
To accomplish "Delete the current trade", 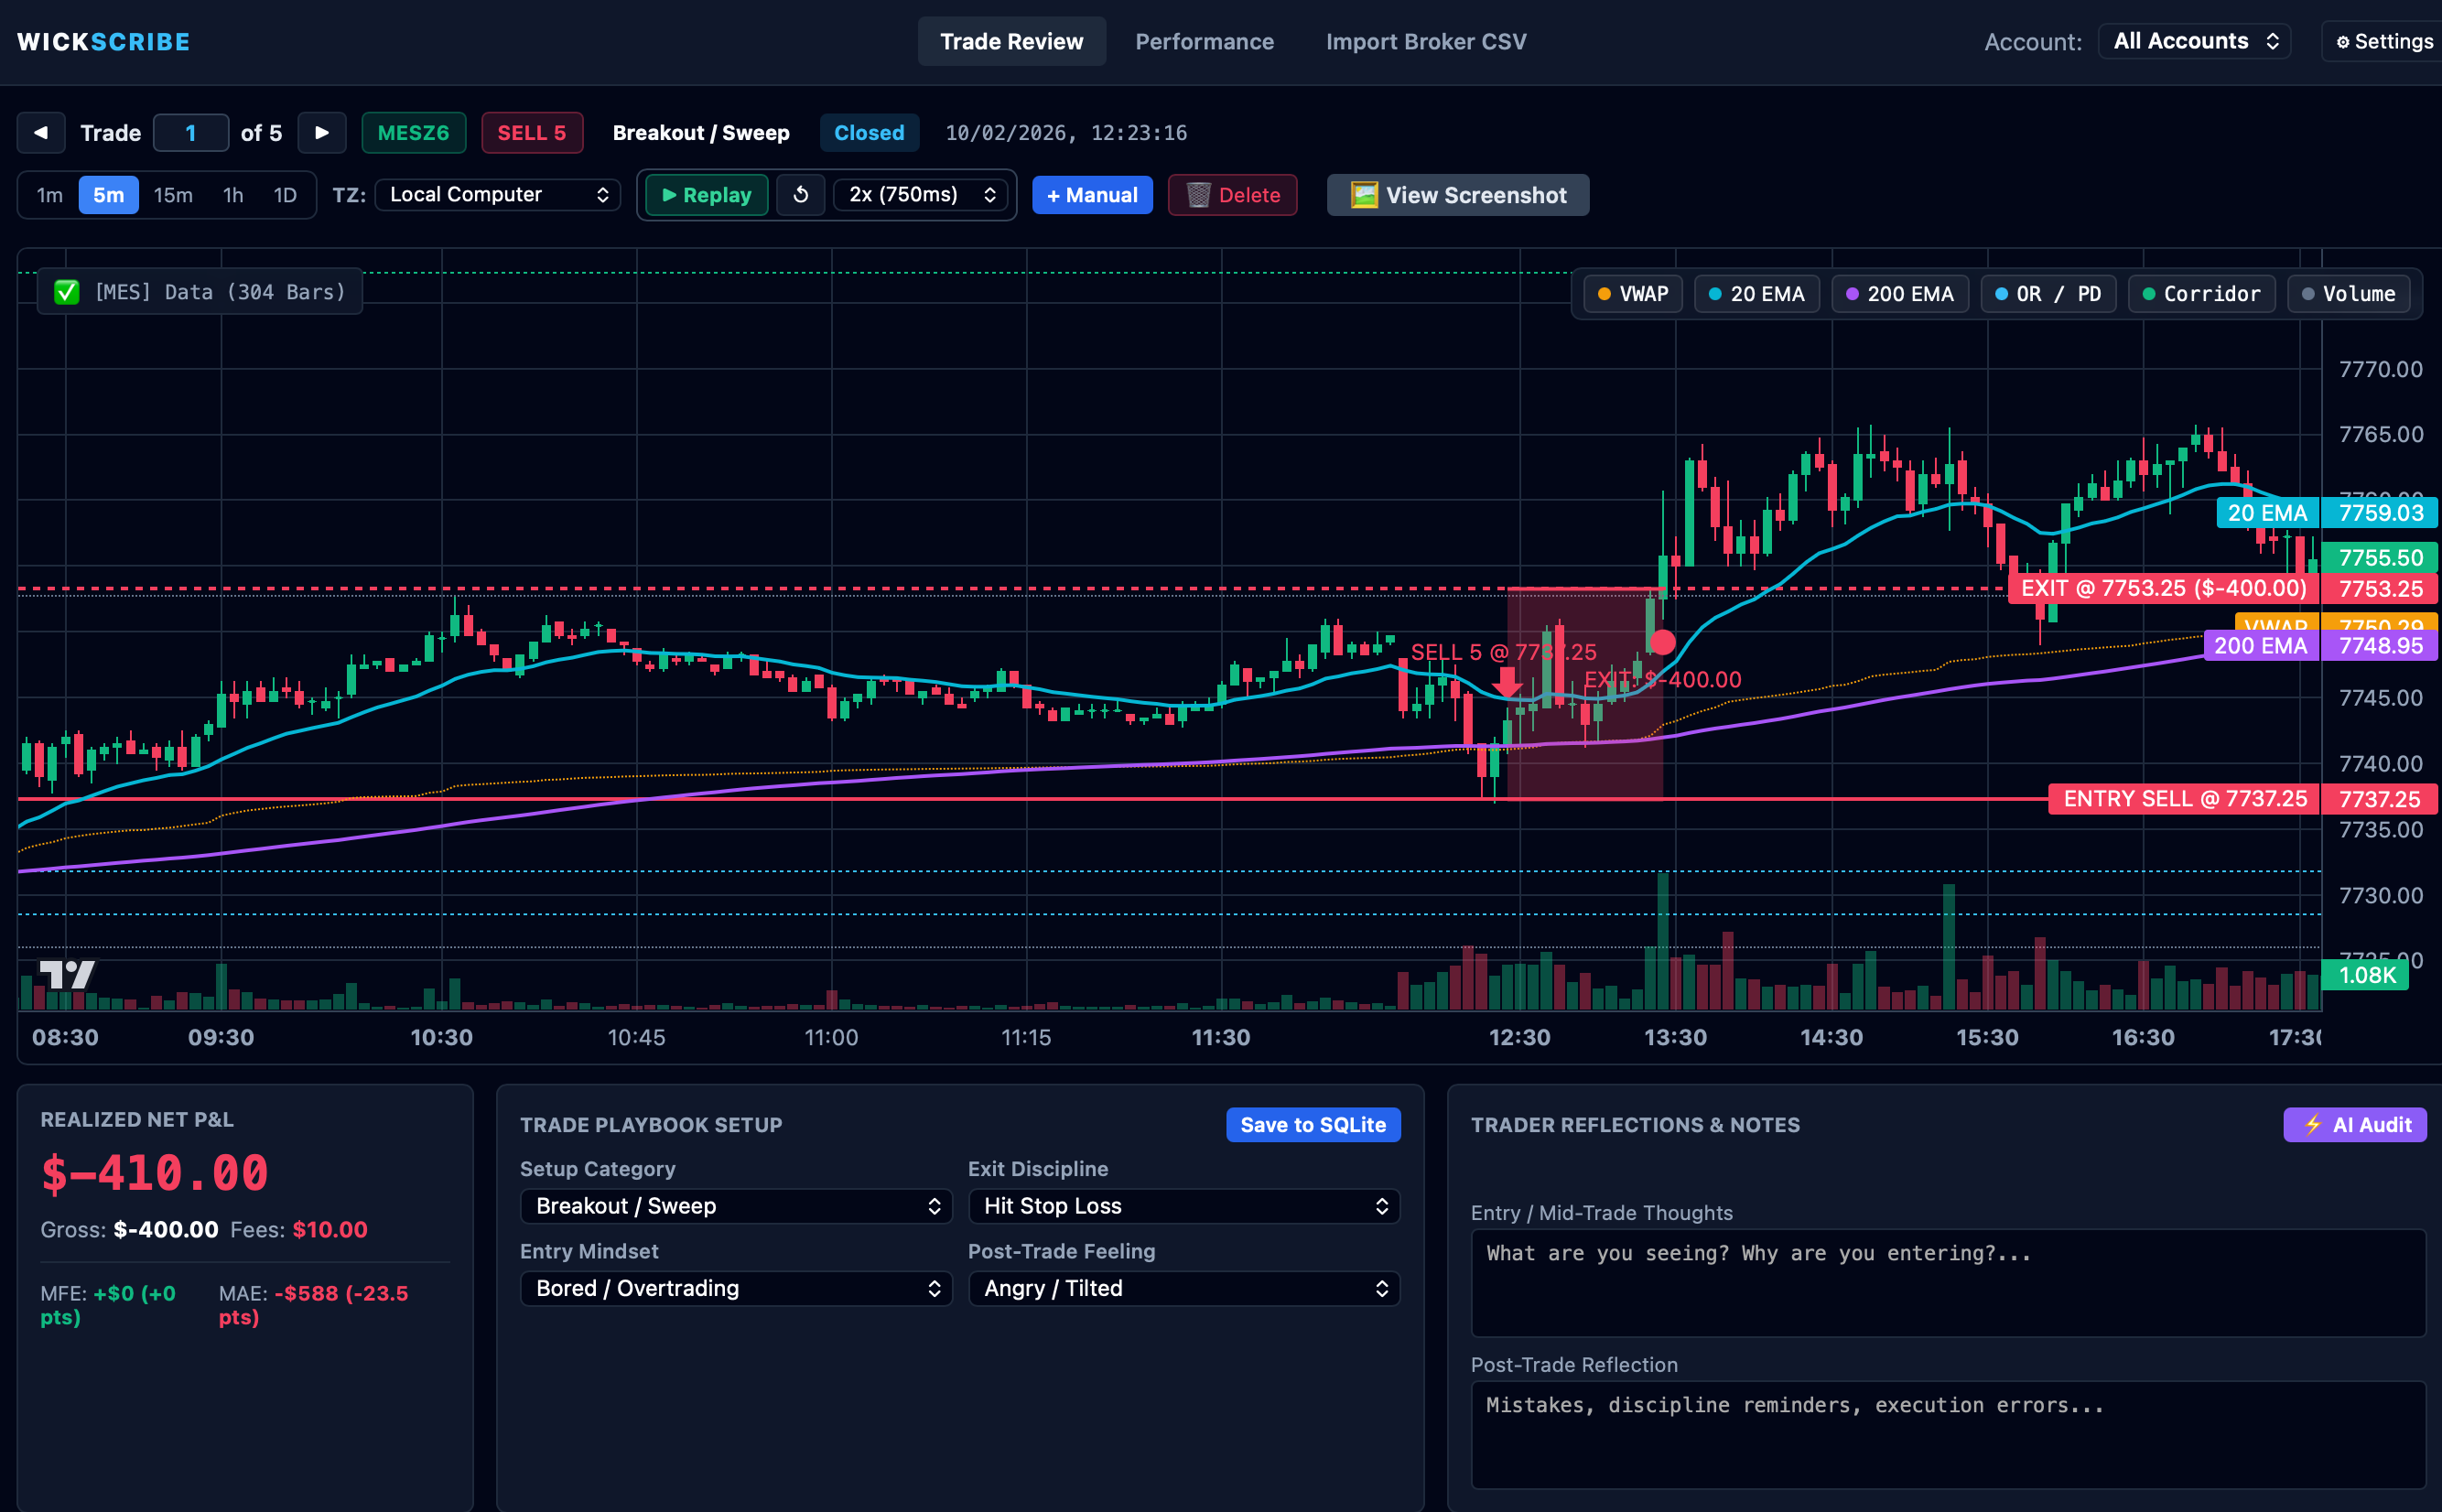I will [1232, 195].
